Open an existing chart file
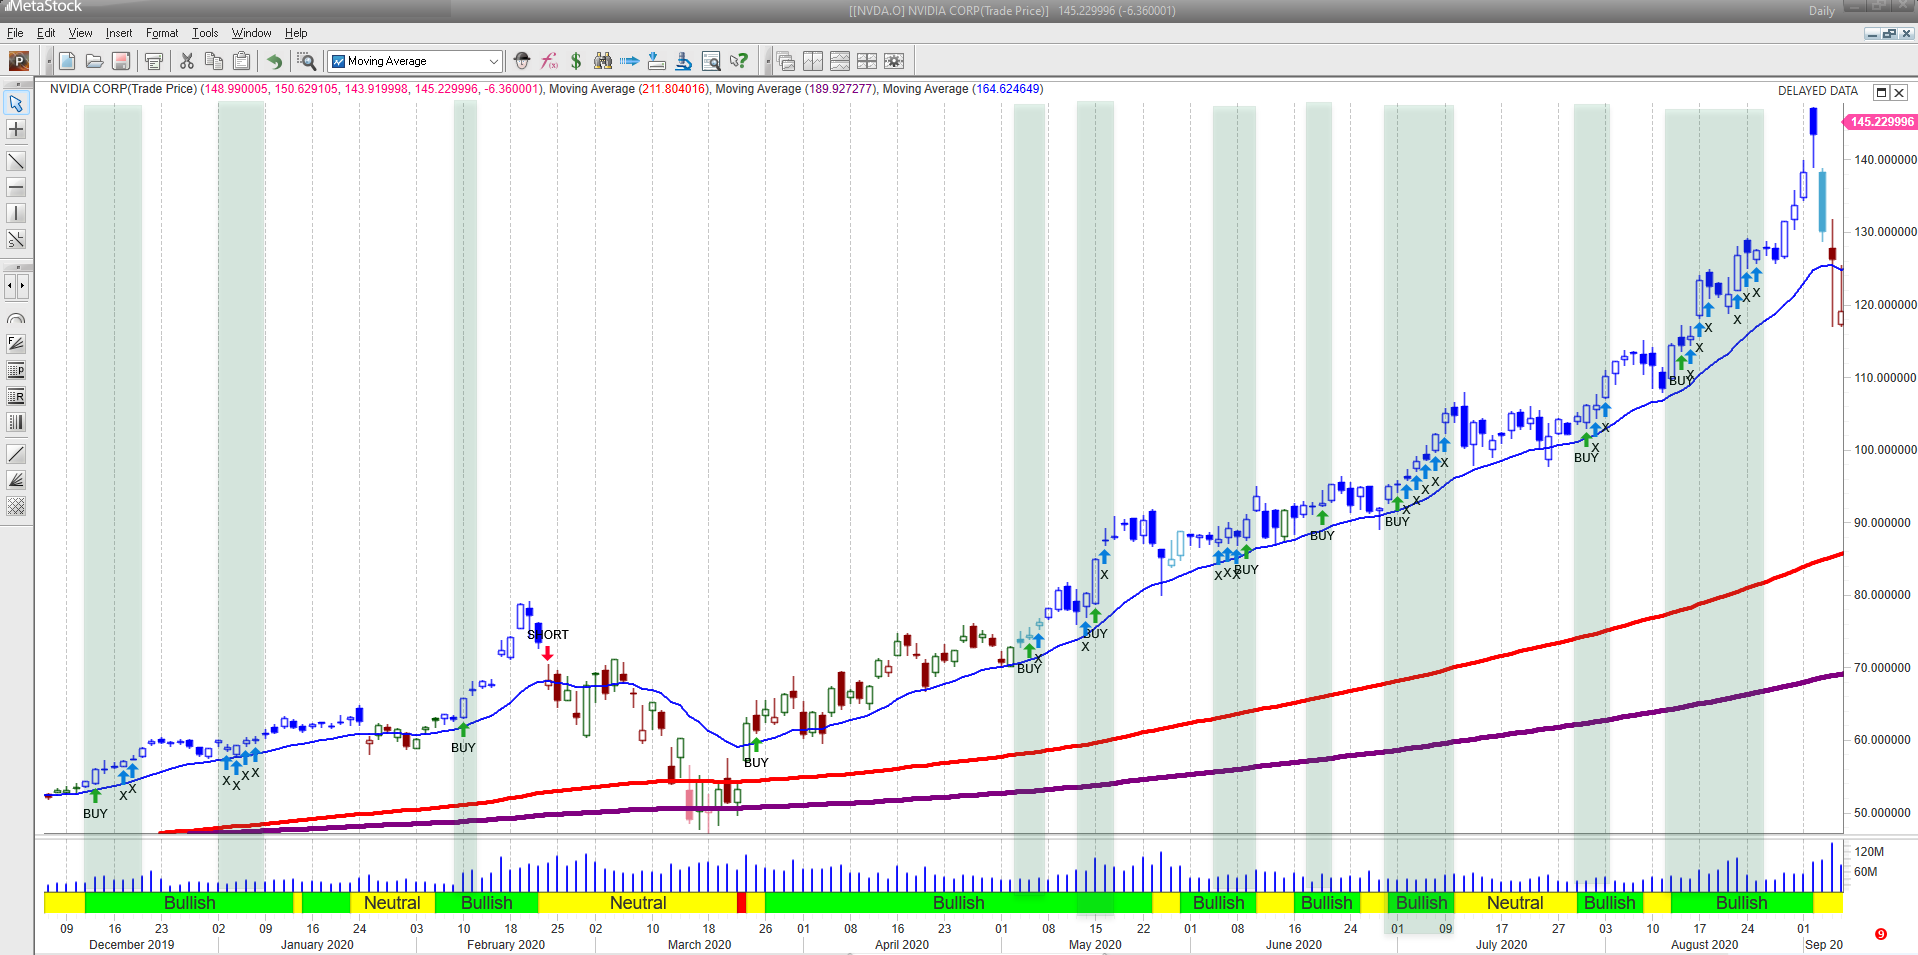This screenshot has width=1918, height=955. coord(94,61)
